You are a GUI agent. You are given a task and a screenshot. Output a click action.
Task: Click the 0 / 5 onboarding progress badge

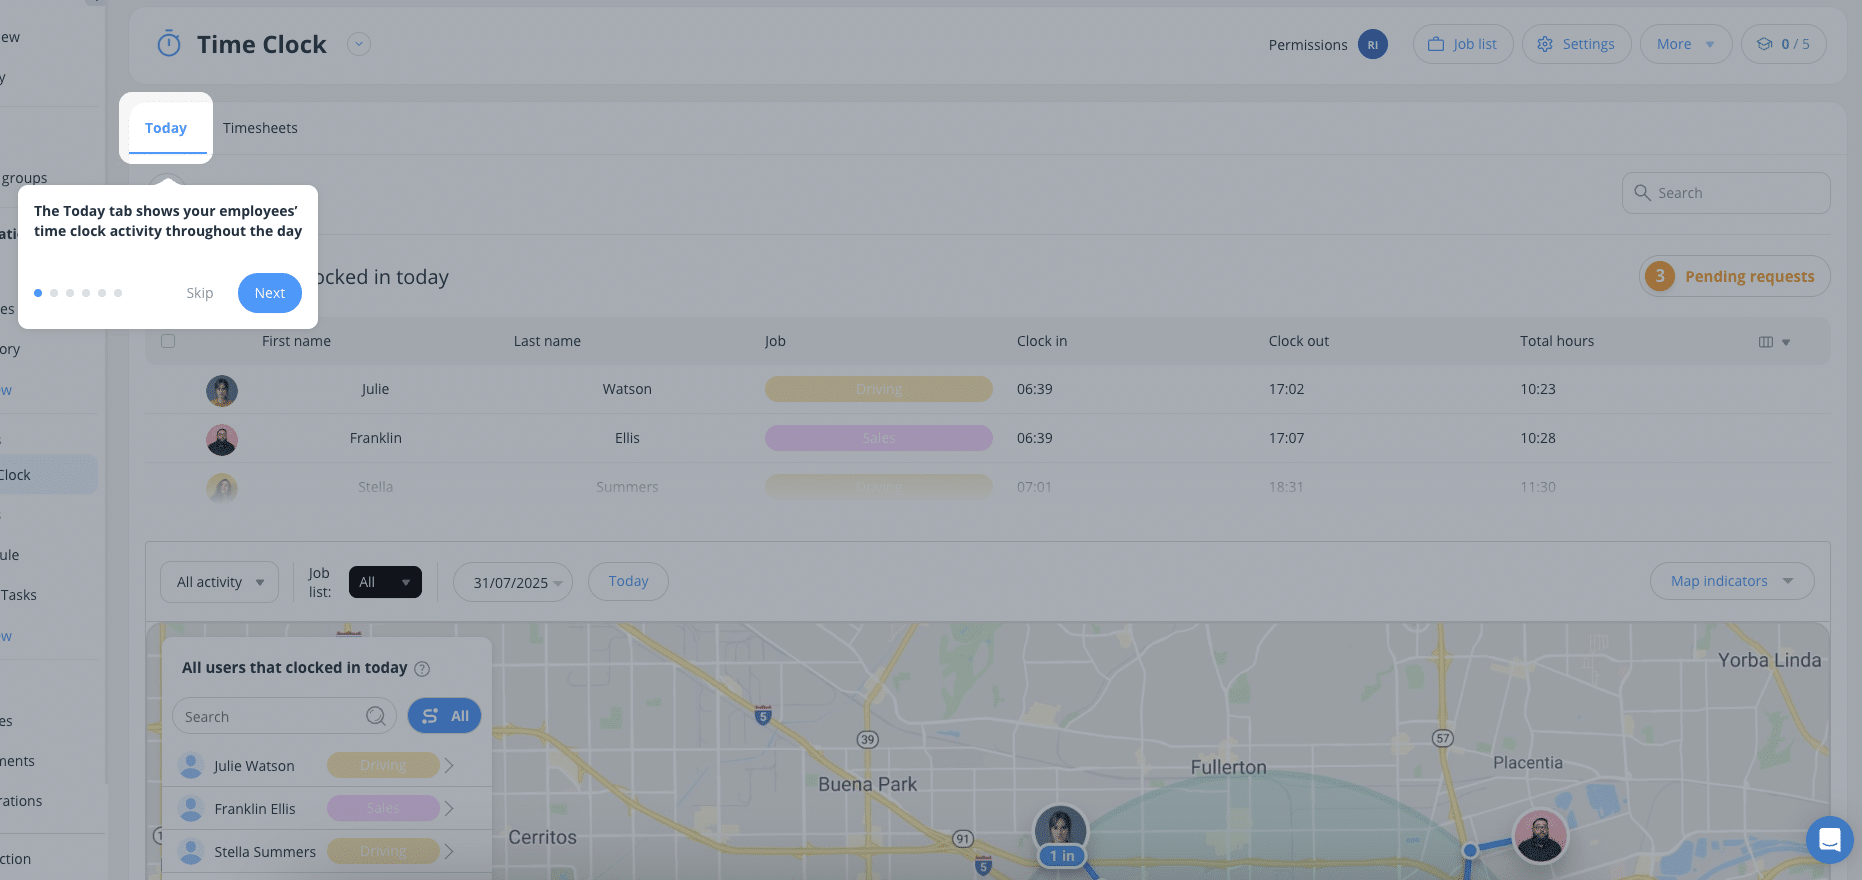coord(1783,44)
